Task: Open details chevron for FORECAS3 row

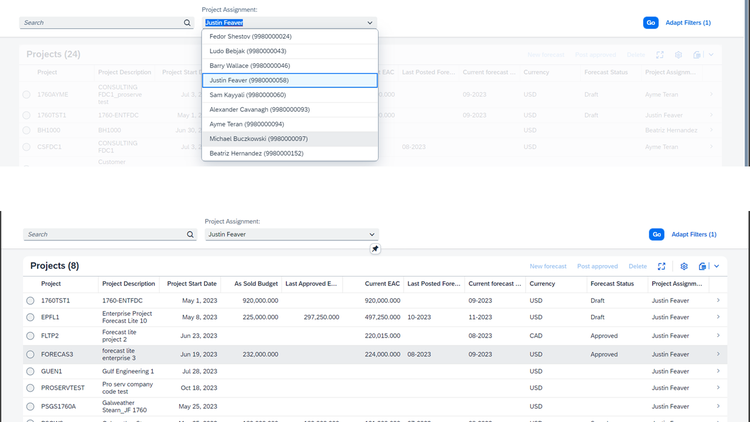Action: coord(718,354)
